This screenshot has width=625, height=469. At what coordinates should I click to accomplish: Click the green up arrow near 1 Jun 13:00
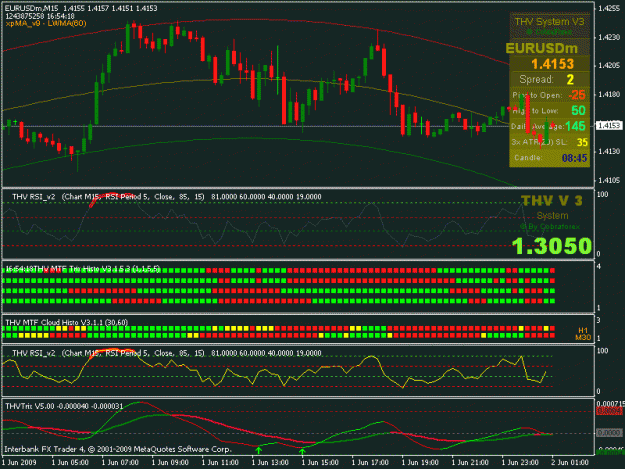[x=259, y=450]
